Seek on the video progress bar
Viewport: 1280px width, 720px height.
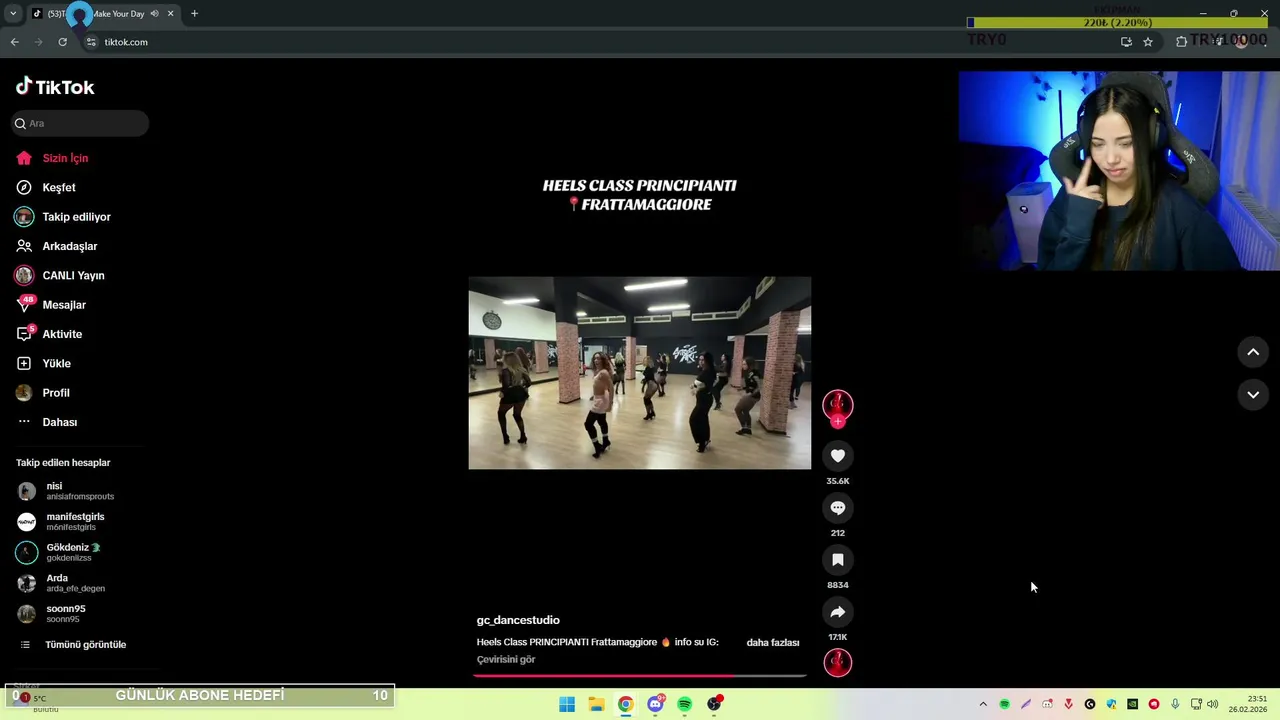click(640, 675)
